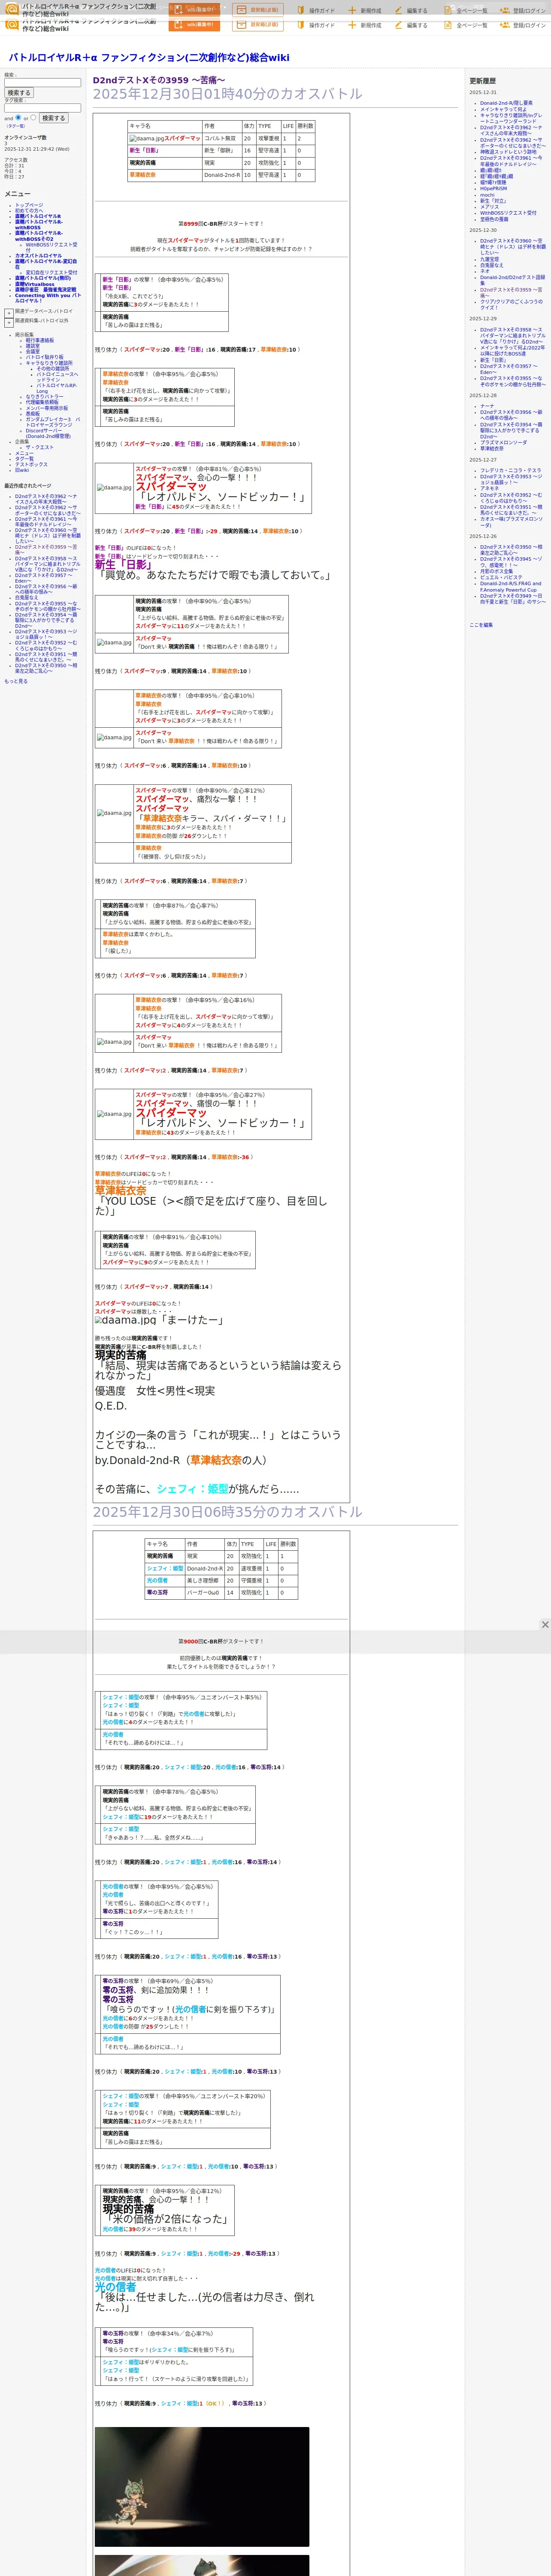Viewport: 551px width, 2576px height.
Task: Open 軽行事連絡板 board link
Action: 40,340
